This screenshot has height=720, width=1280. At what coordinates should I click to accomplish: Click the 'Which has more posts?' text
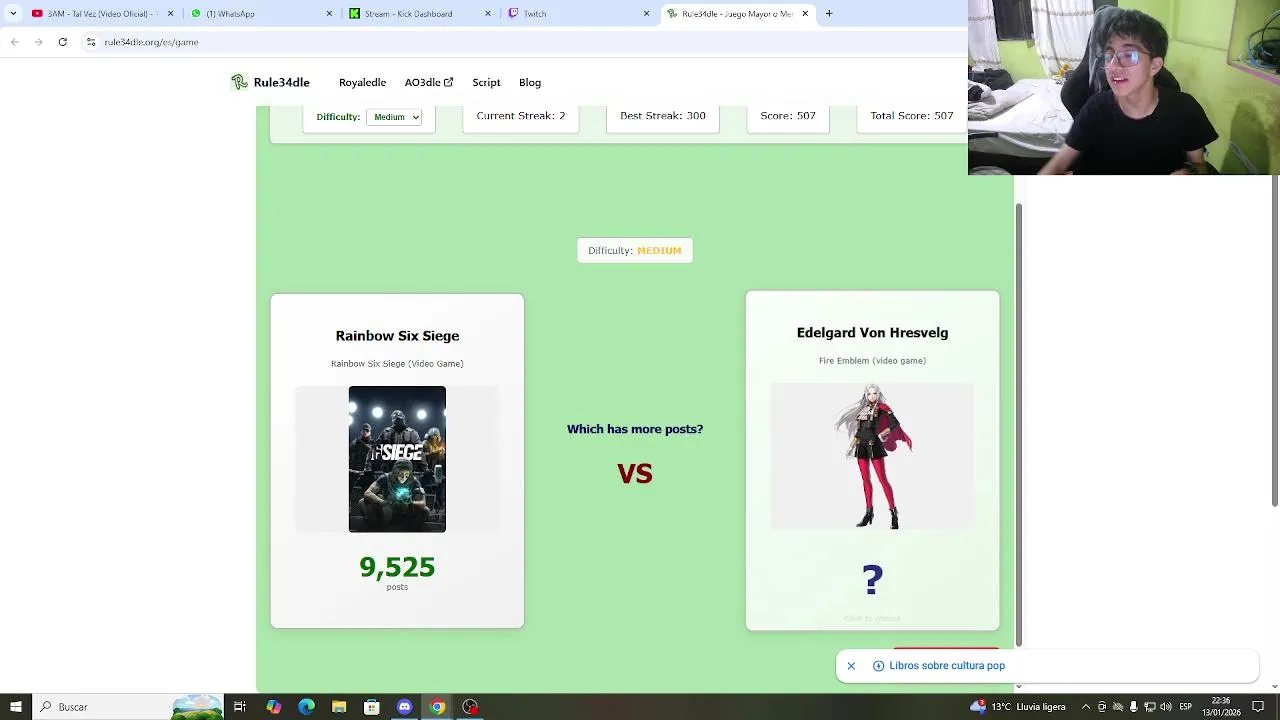point(635,429)
